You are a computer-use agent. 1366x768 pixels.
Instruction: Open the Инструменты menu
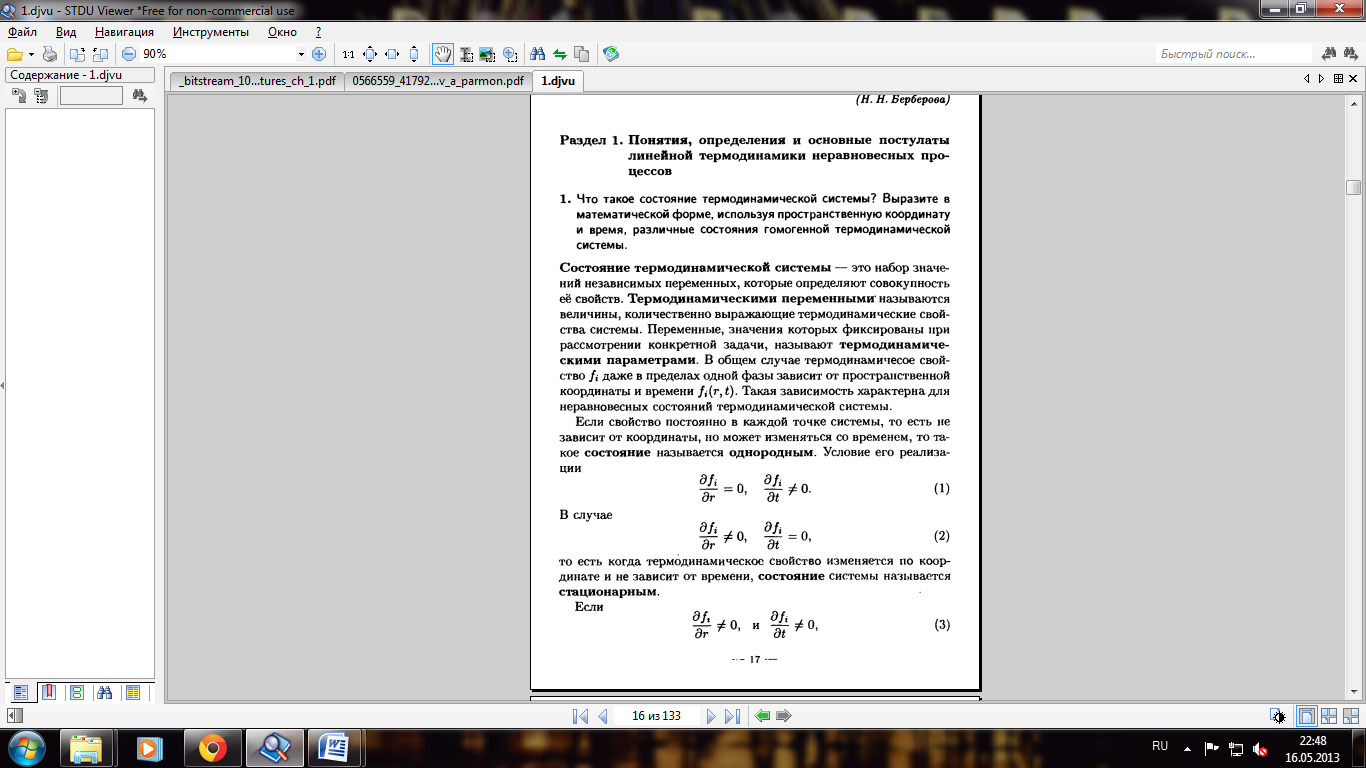coord(211,32)
